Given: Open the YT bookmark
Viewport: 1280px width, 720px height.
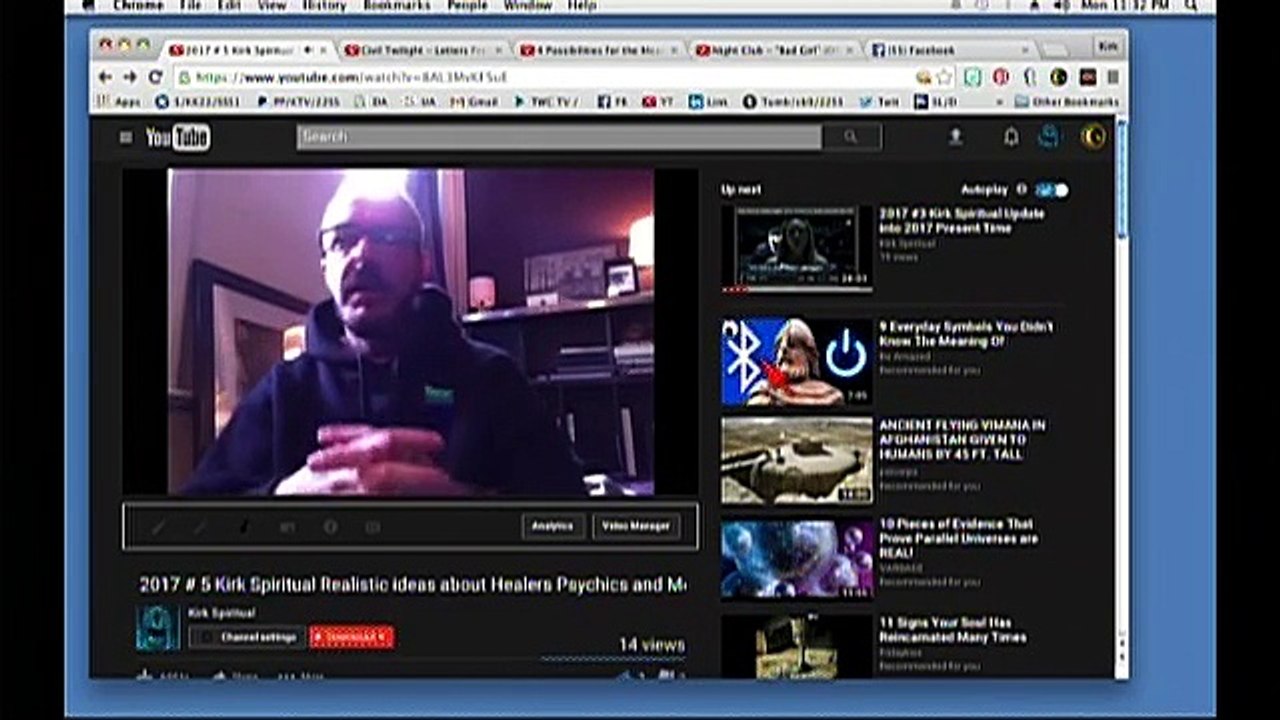Looking at the screenshot, I should point(658,102).
